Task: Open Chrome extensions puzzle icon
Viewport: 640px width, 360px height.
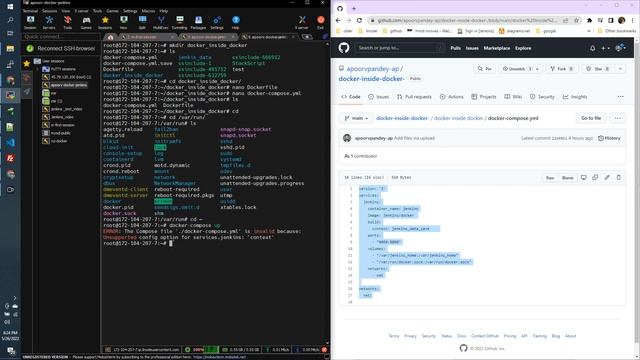Action: pyautogui.click(x=589, y=20)
